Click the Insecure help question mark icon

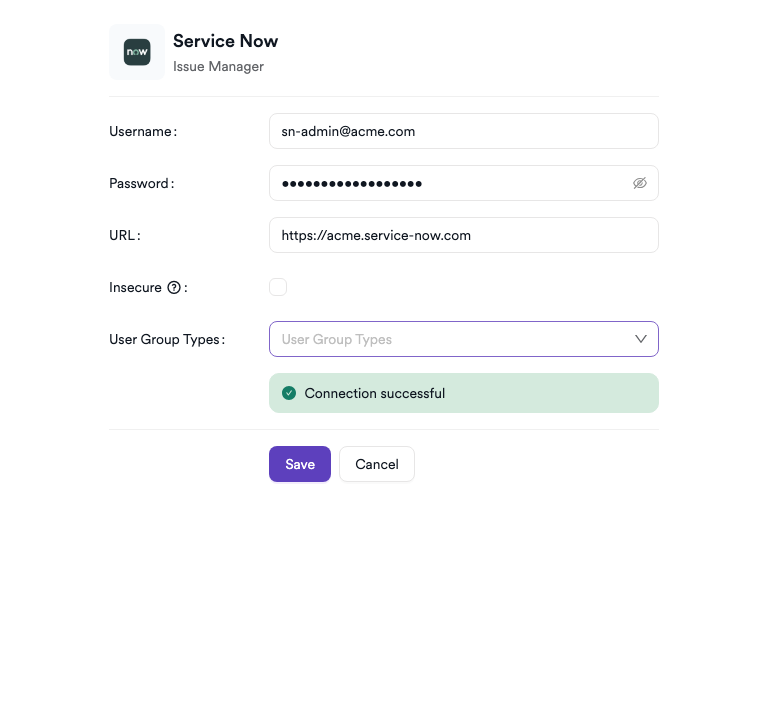coord(174,288)
